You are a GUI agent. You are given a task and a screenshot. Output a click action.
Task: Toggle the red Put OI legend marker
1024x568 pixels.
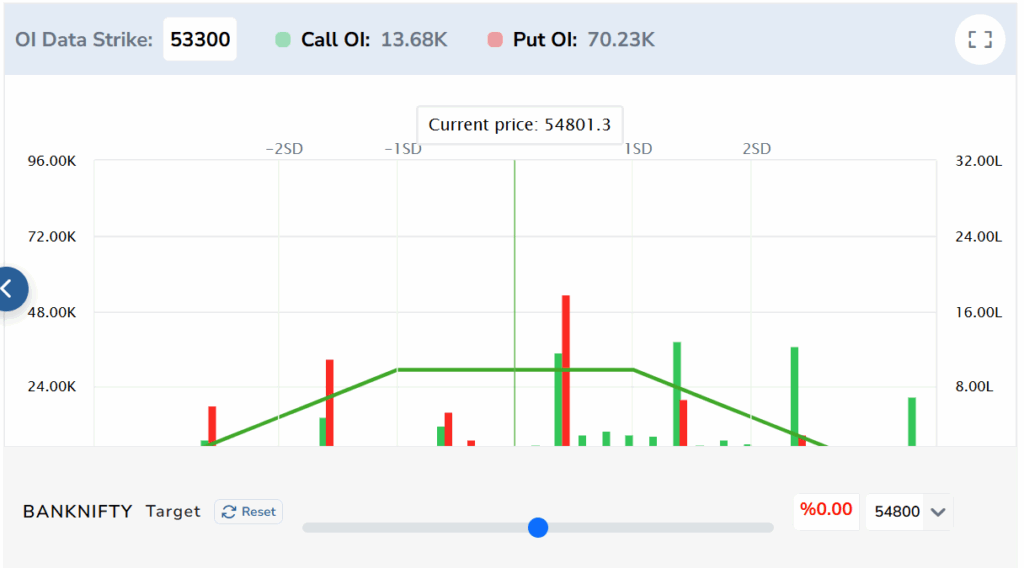point(495,40)
